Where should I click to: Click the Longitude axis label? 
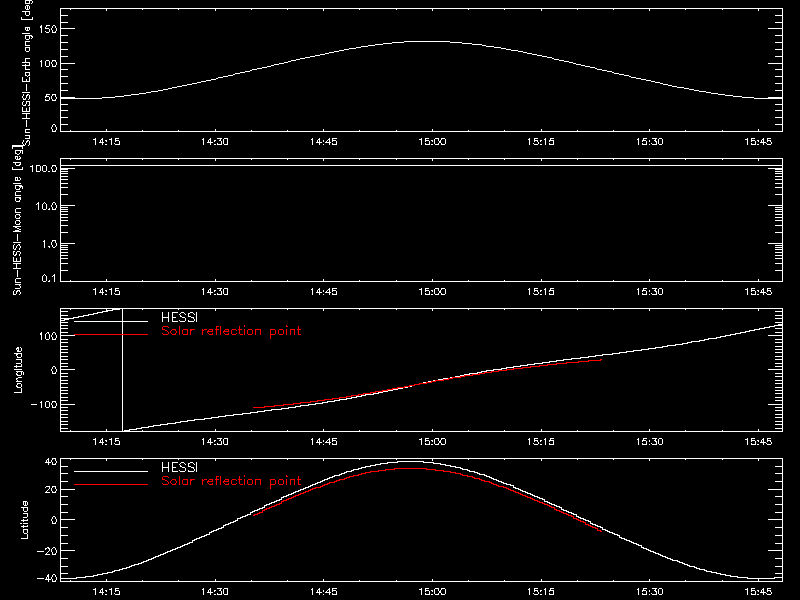(x=18, y=370)
